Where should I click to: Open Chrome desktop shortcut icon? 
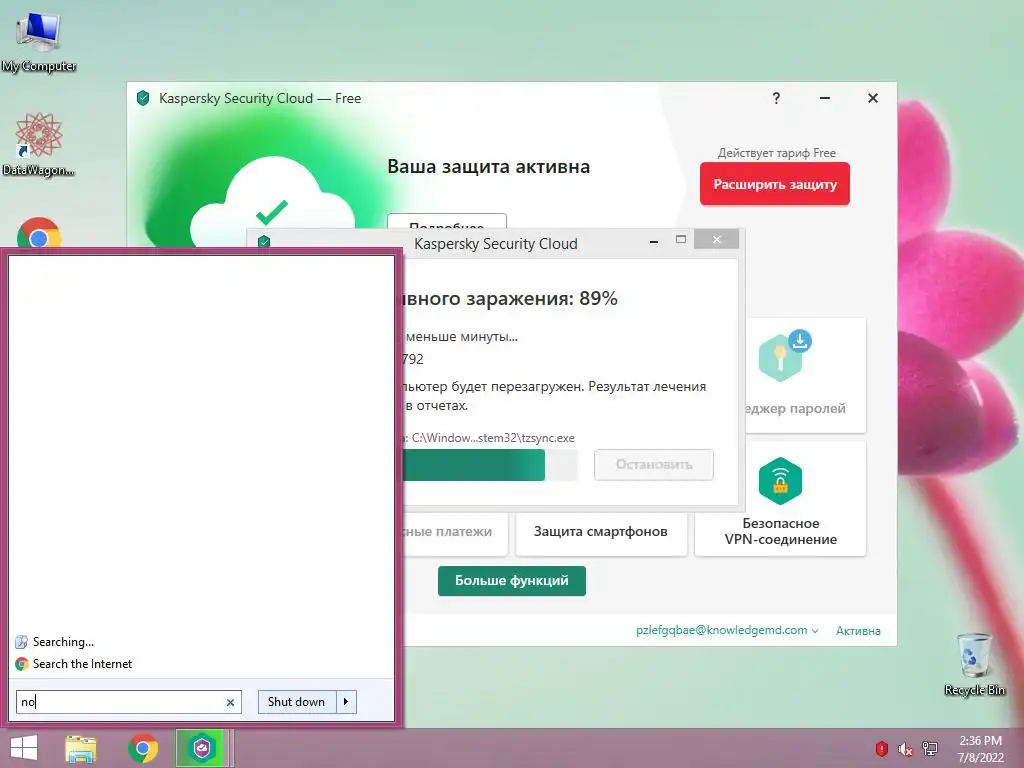(x=39, y=232)
